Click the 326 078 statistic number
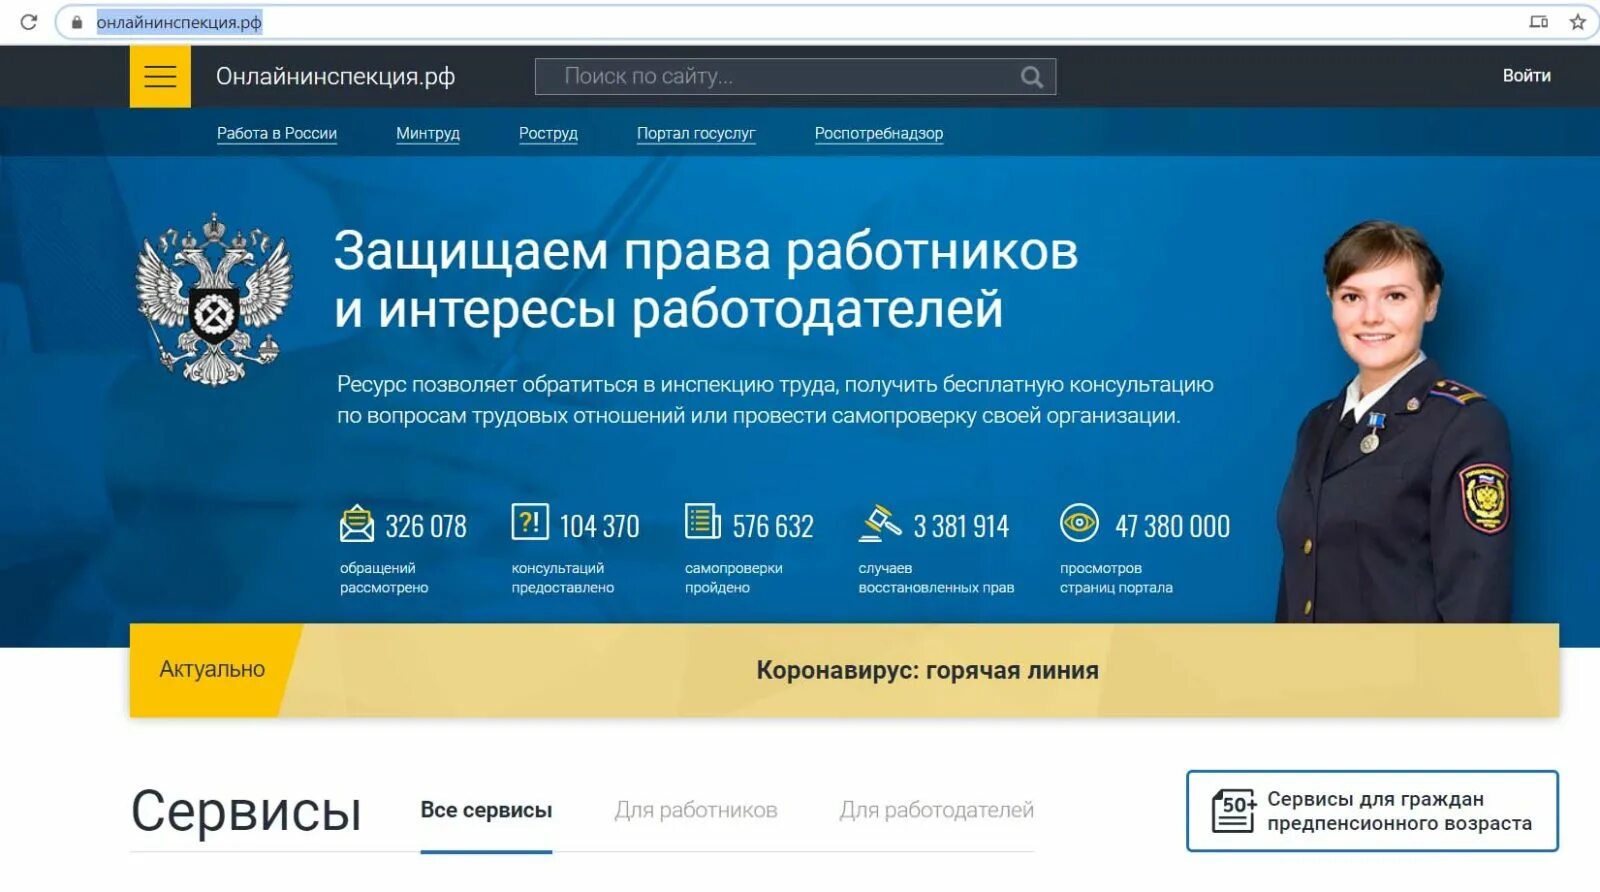 click(426, 526)
